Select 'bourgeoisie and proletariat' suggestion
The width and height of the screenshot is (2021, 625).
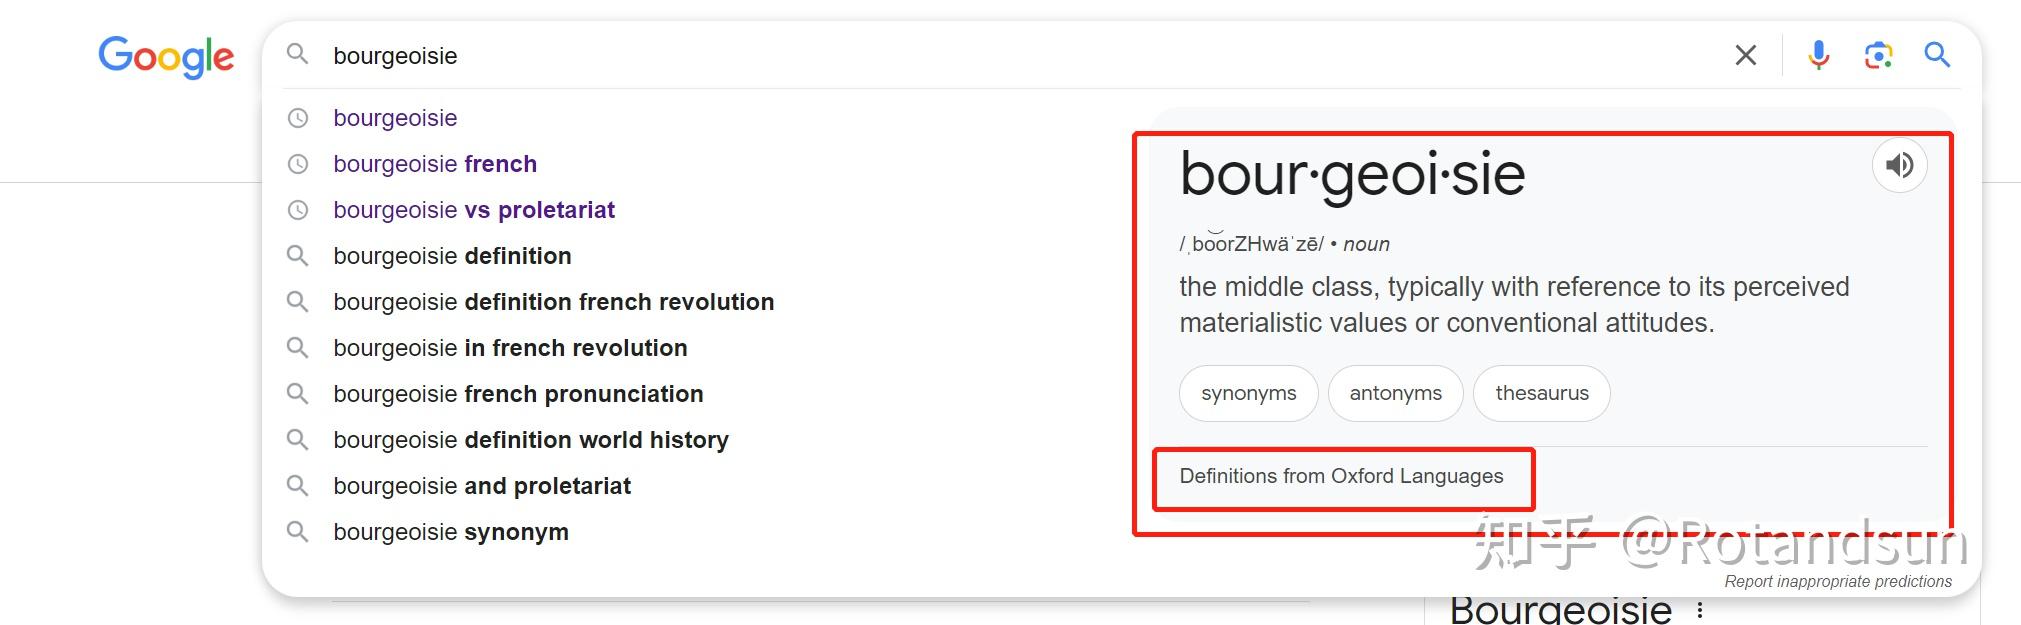pyautogui.click(x=482, y=486)
